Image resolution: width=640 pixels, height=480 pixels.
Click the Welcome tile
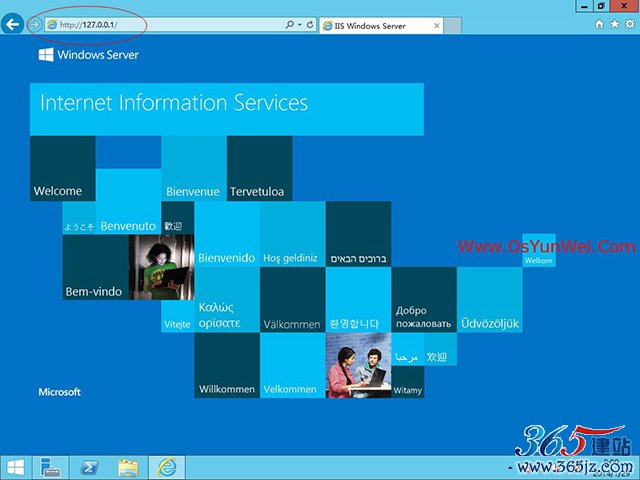[x=63, y=169]
